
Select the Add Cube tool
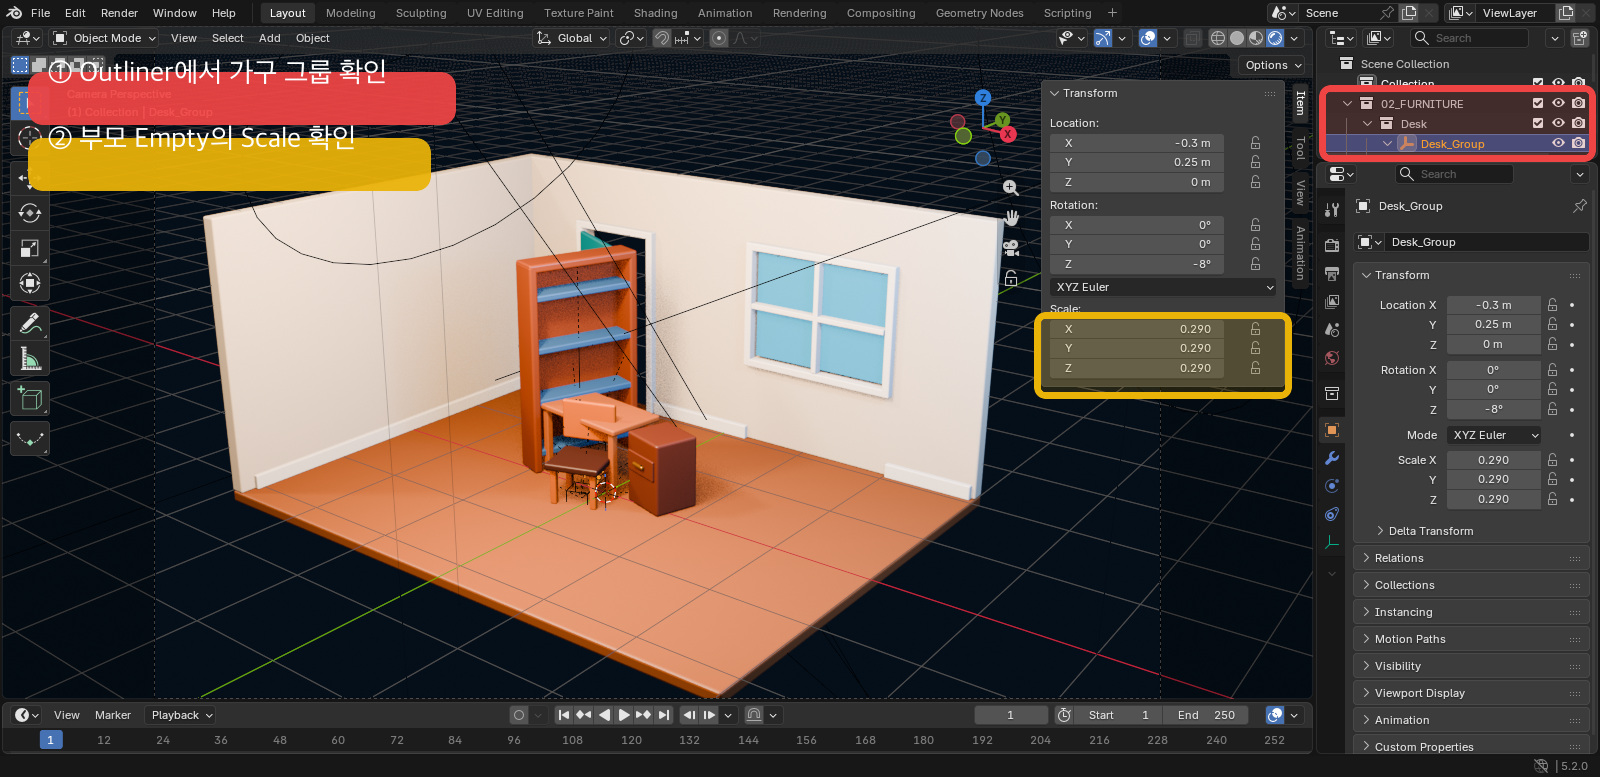[x=30, y=399]
